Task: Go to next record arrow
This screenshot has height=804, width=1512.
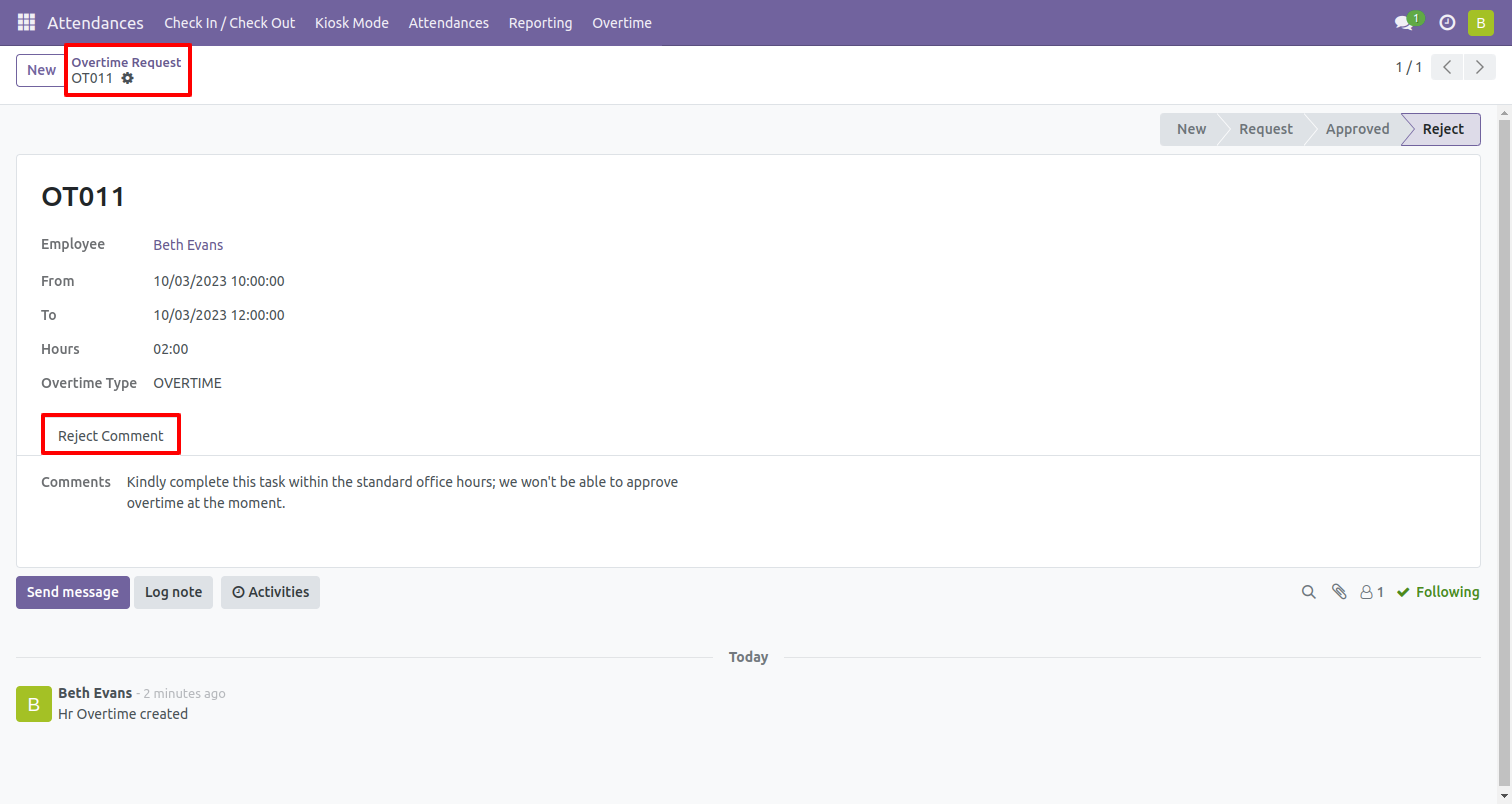Action: tap(1479, 67)
